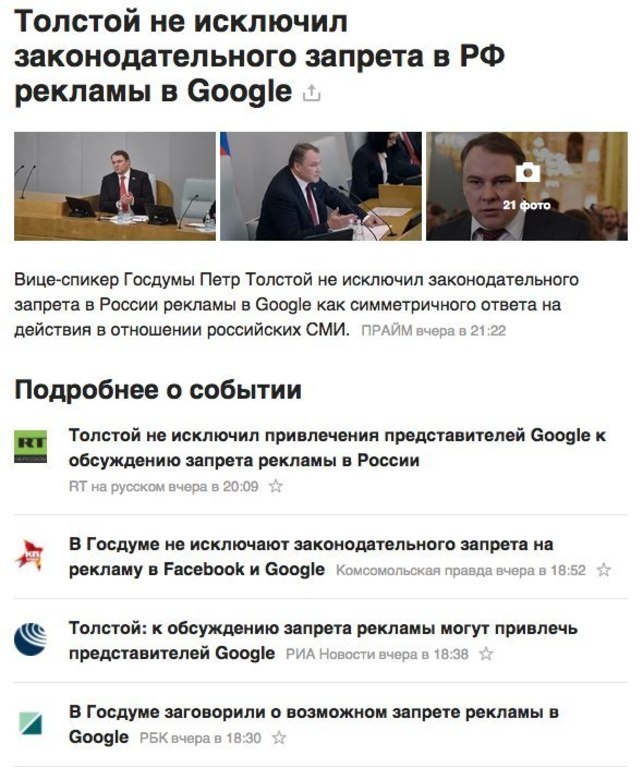Open the ПРАЙМ source link
Image resolution: width=643 pixels, height=768 pixels.
click(387, 331)
